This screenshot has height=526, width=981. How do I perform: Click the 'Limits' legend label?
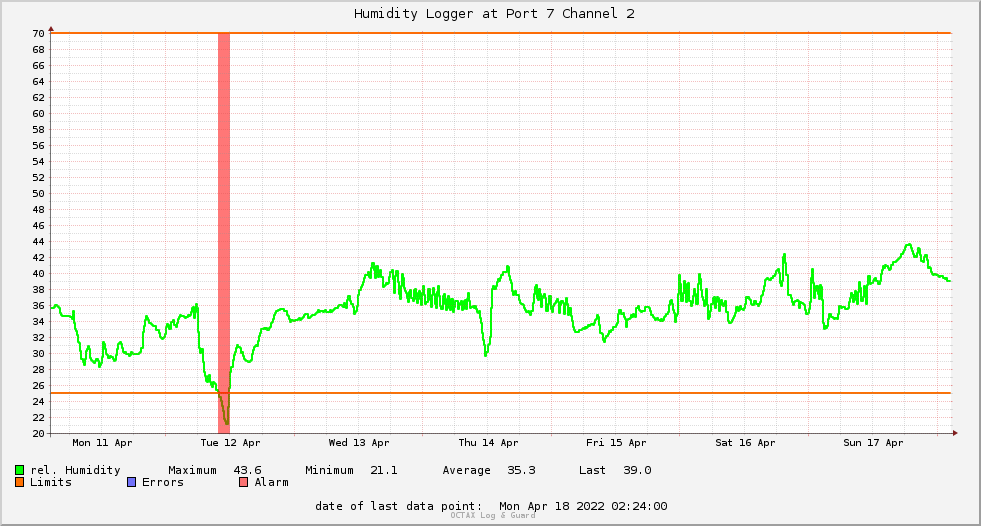tap(51, 482)
